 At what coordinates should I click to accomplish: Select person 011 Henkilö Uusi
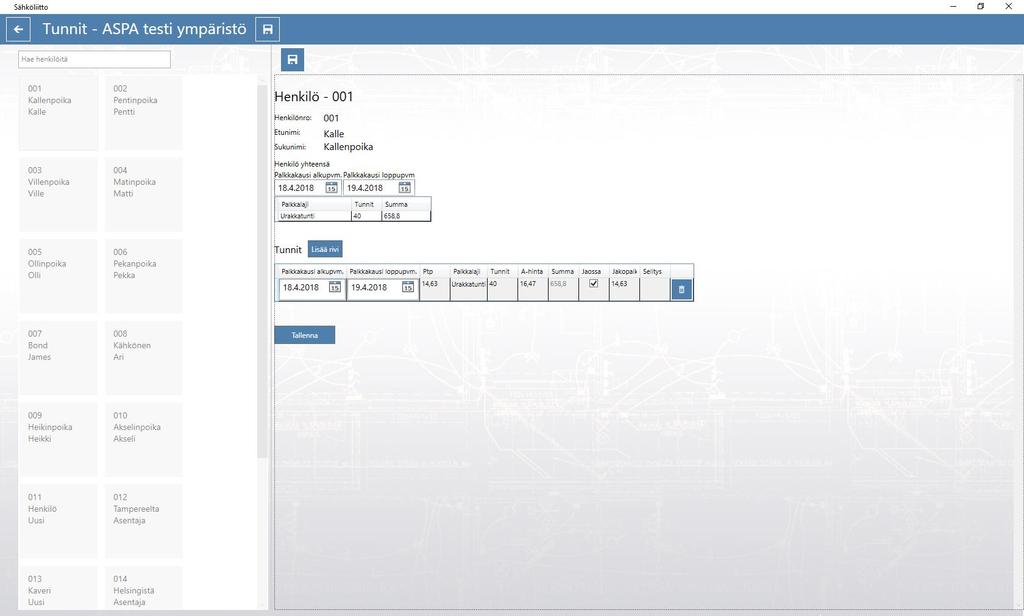58,521
